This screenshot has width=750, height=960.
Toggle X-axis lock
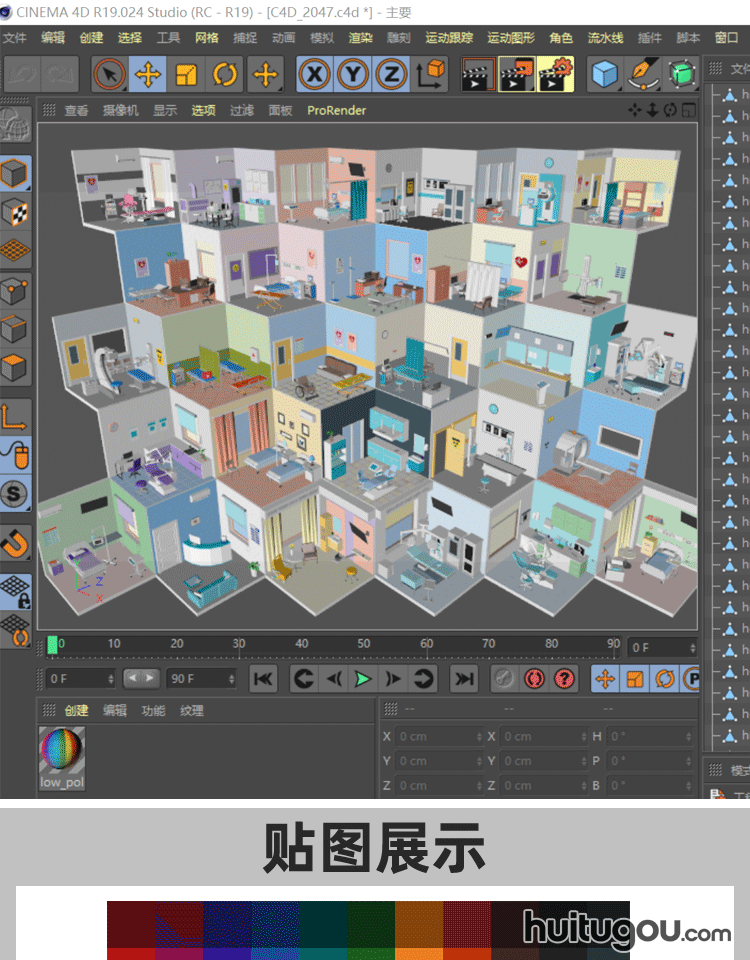(315, 74)
